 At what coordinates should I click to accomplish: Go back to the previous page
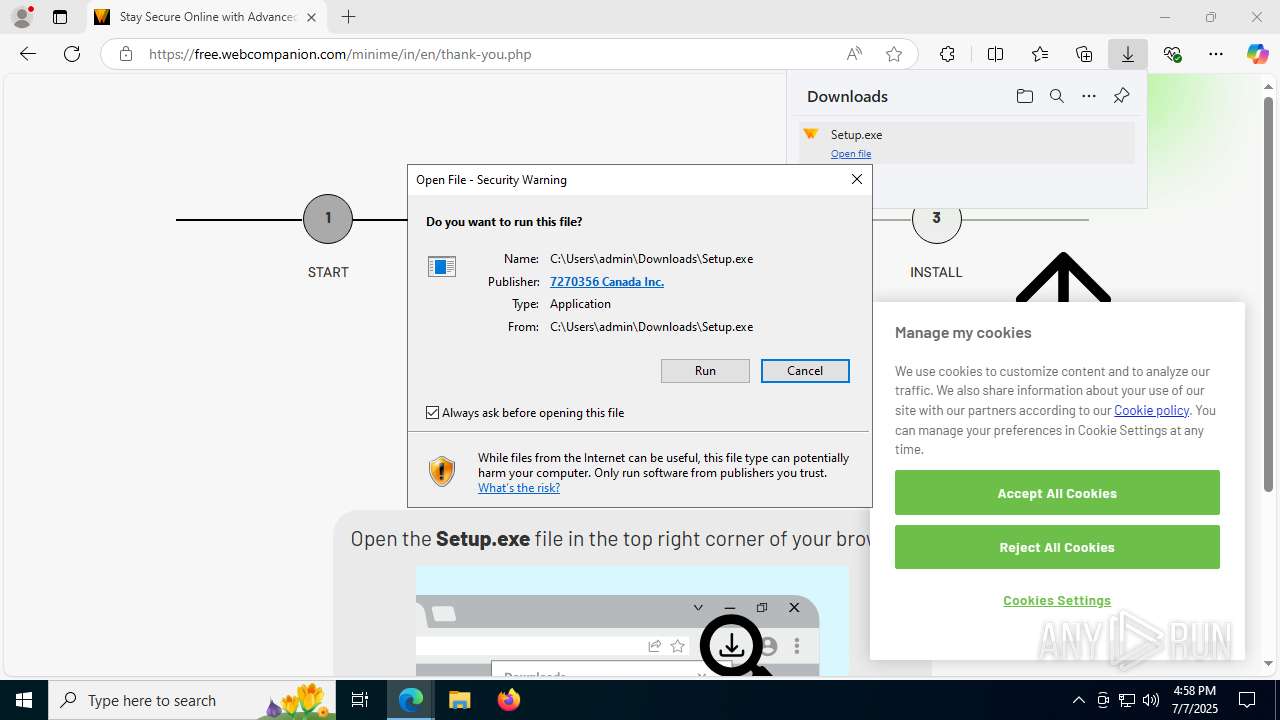coord(28,54)
